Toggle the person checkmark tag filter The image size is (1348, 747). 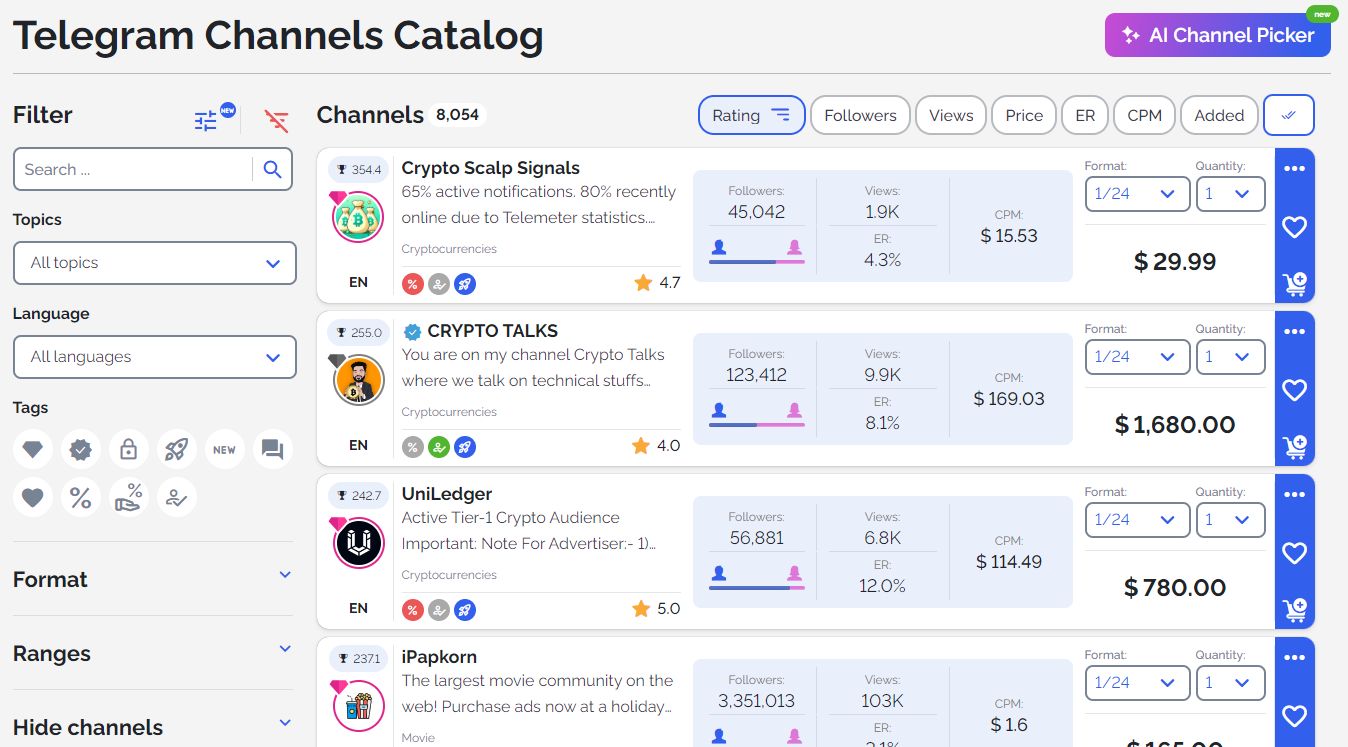click(177, 498)
